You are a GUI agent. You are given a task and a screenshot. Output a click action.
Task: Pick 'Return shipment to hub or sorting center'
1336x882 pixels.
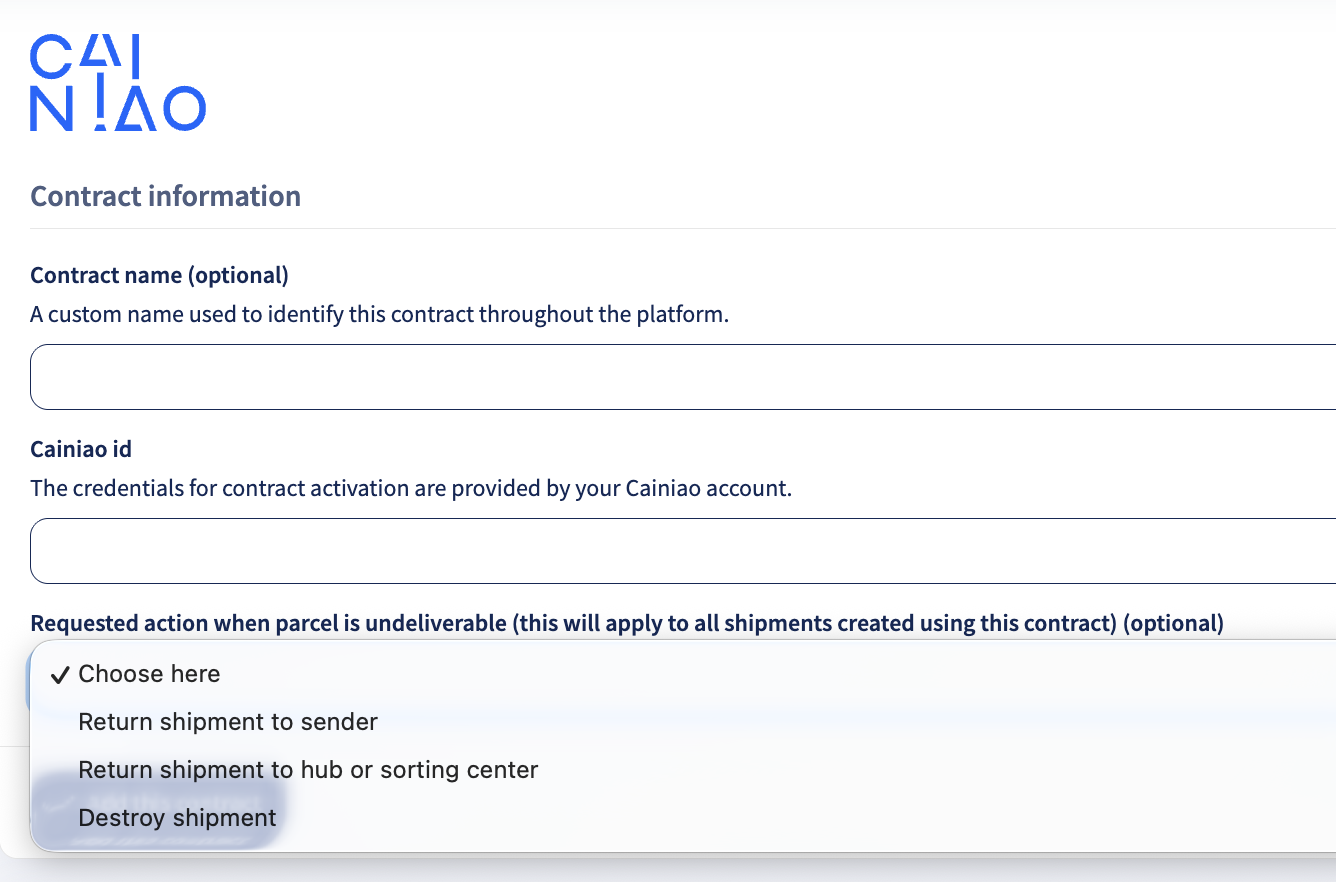coord(683,770)
